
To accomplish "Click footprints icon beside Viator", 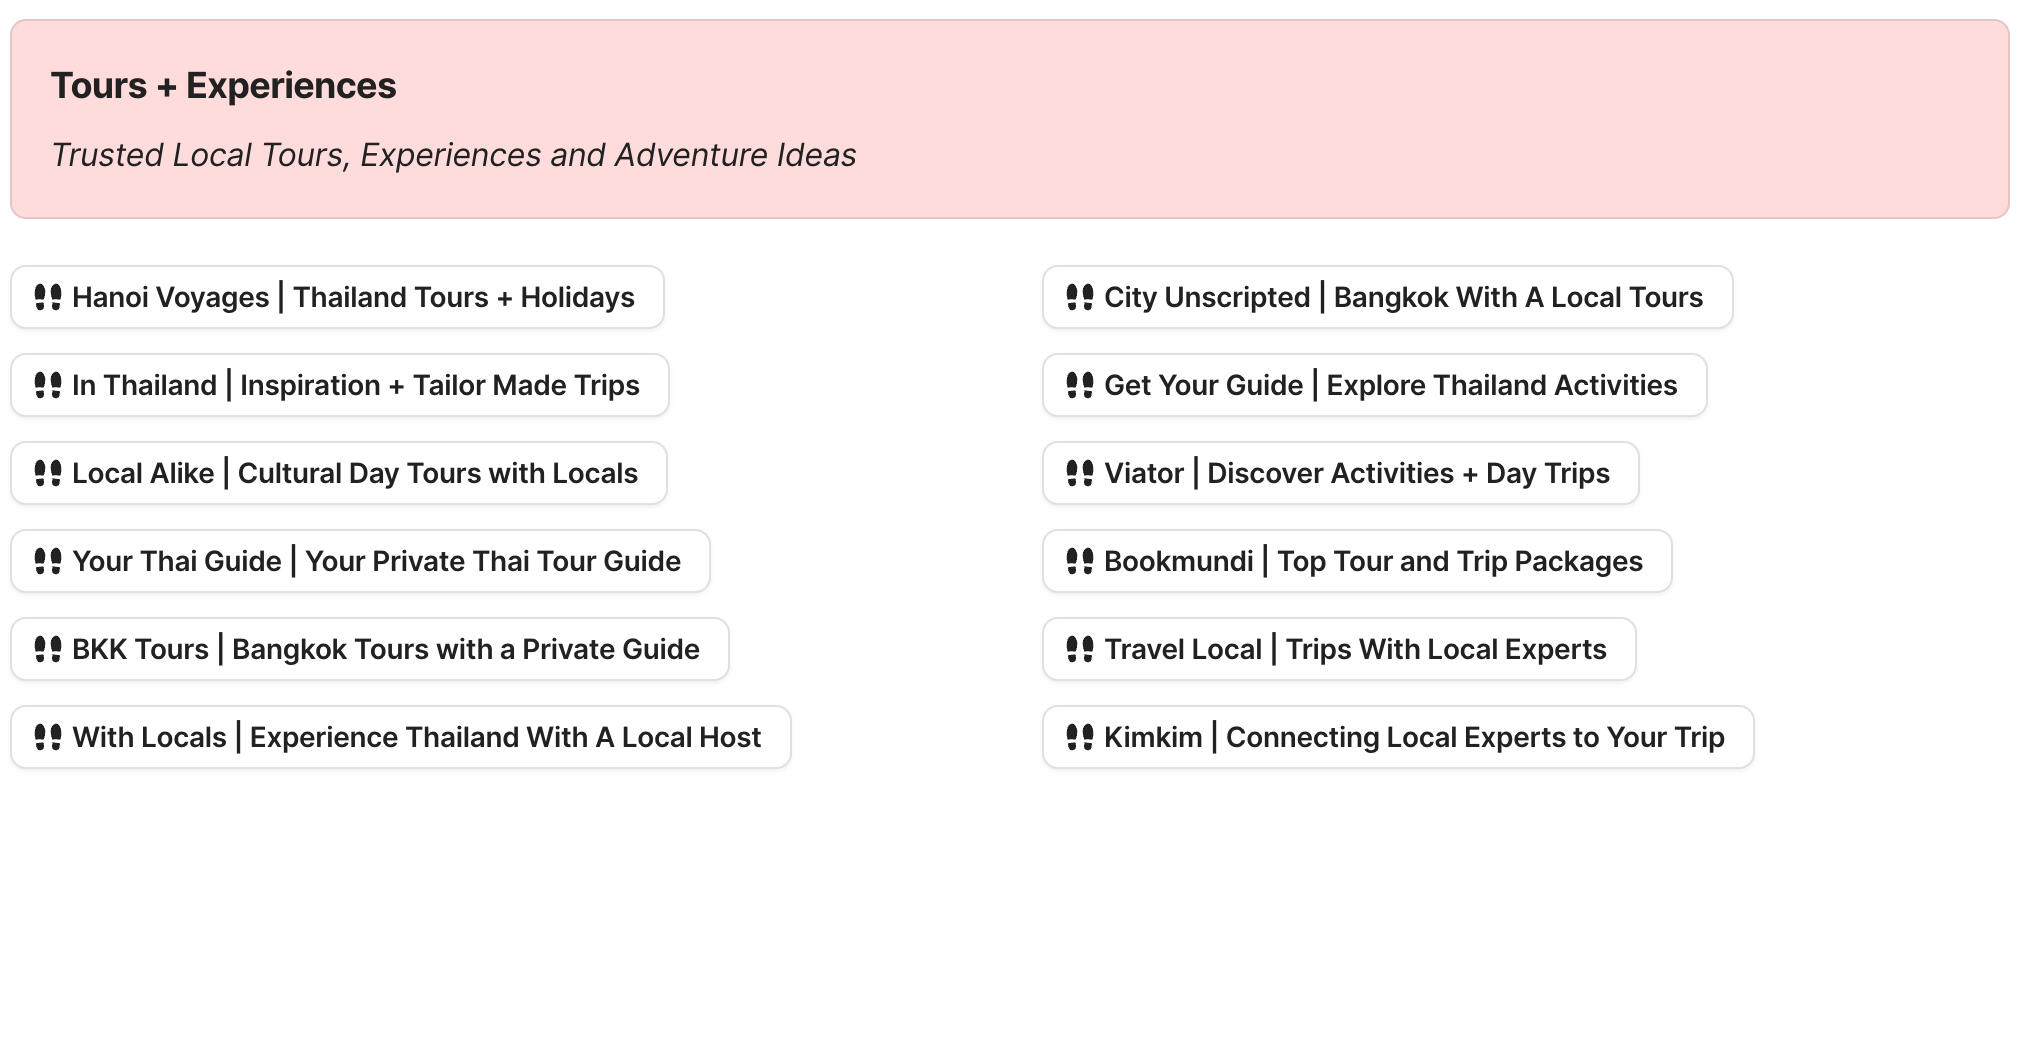I will pos(1080,473).
